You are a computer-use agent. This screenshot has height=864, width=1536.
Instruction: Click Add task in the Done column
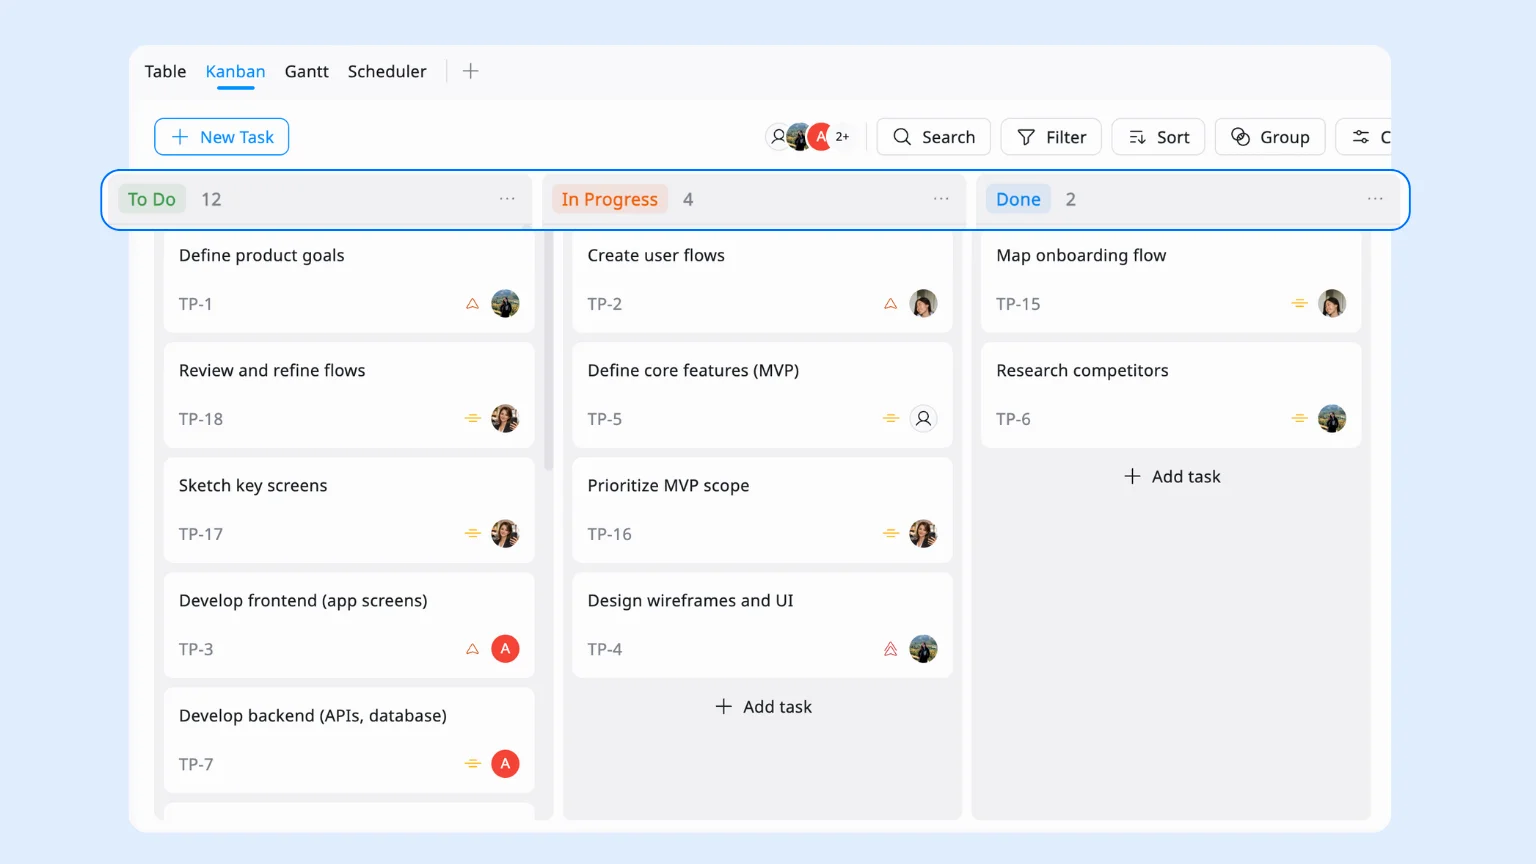tap(1171, 477)
